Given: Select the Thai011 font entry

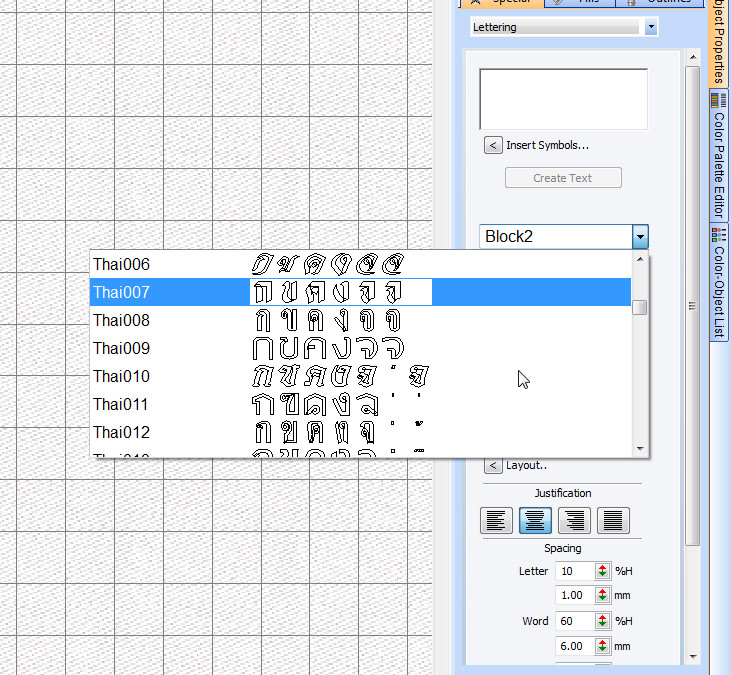Looking at the screenshot, I should 360,404.
